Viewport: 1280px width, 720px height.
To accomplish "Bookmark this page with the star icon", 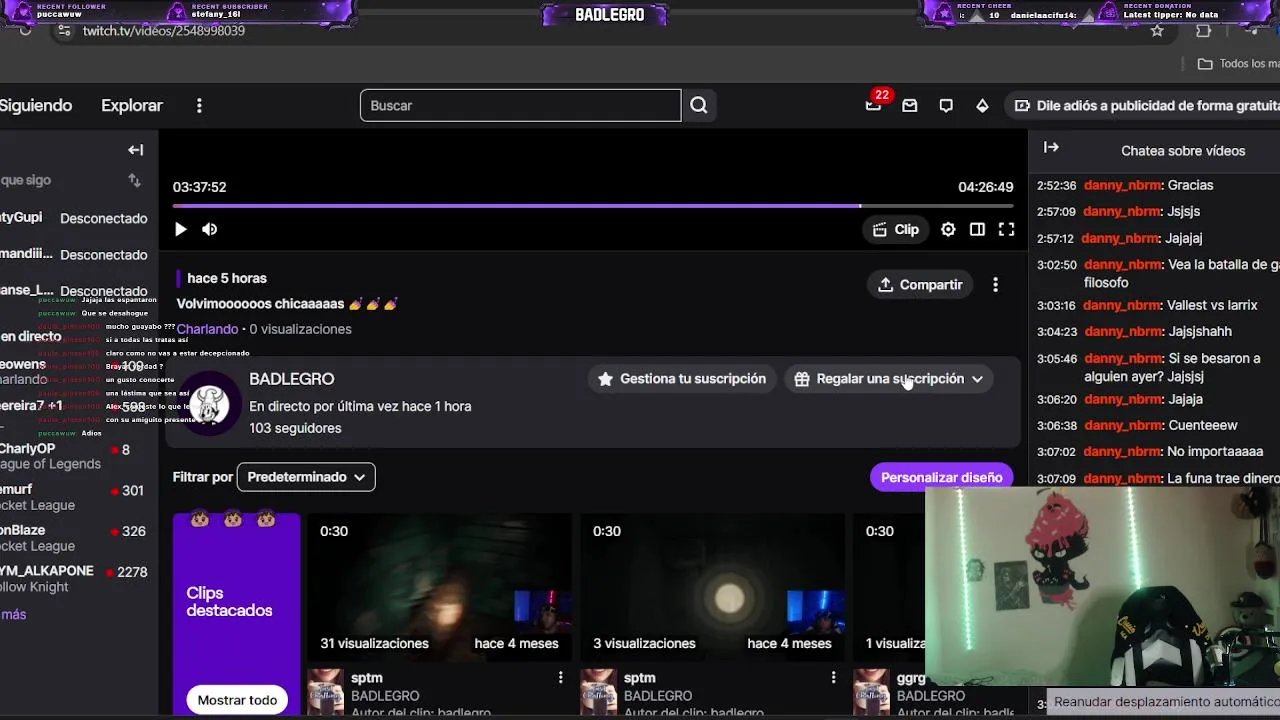I will pos(1157,31).
